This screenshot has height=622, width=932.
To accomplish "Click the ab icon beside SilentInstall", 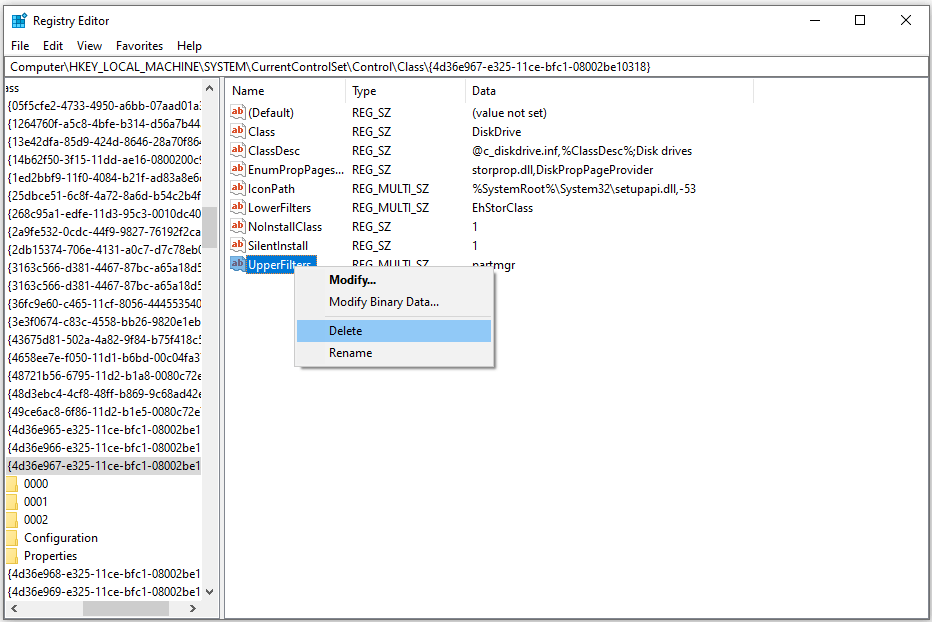I will 238,245.
